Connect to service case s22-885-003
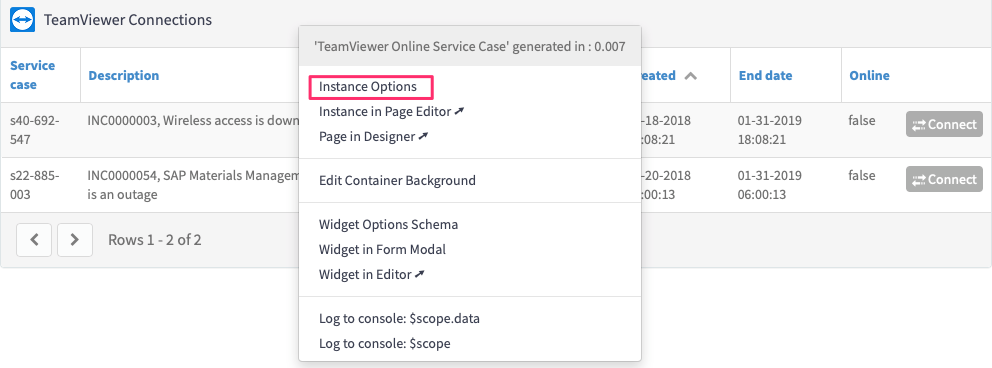Screen dimensions: 992x368 tap(944, 180)
